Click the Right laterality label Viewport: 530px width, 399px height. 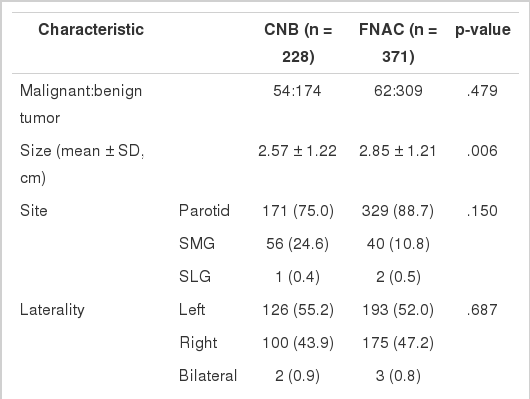click(x=198, y=343)
